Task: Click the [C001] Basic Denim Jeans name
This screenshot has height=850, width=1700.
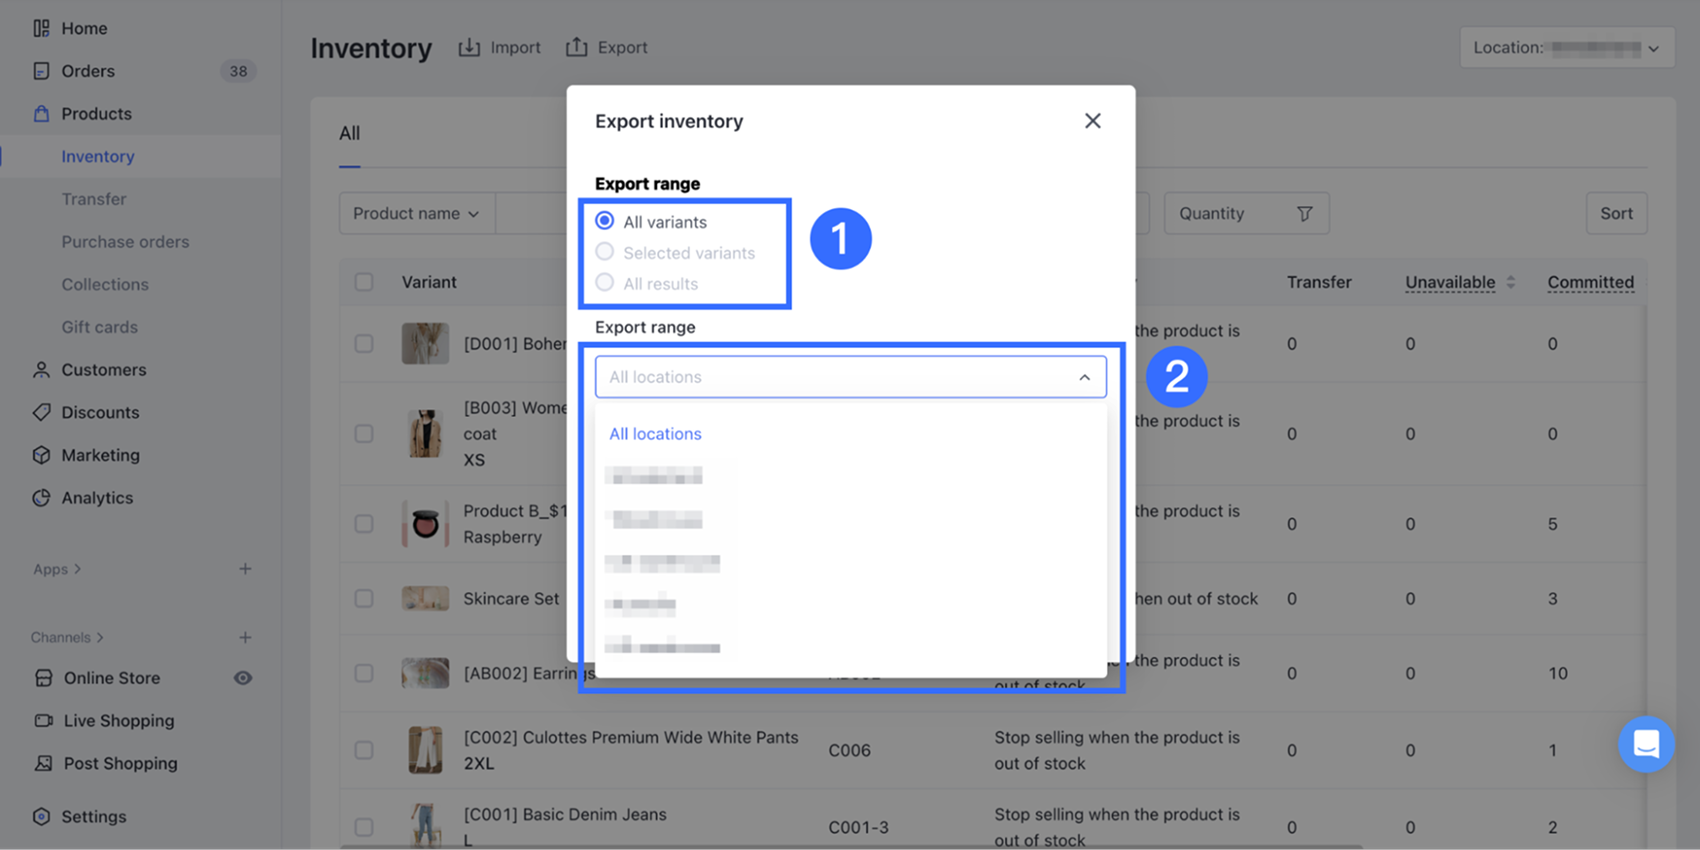Action: coord(565,814)
